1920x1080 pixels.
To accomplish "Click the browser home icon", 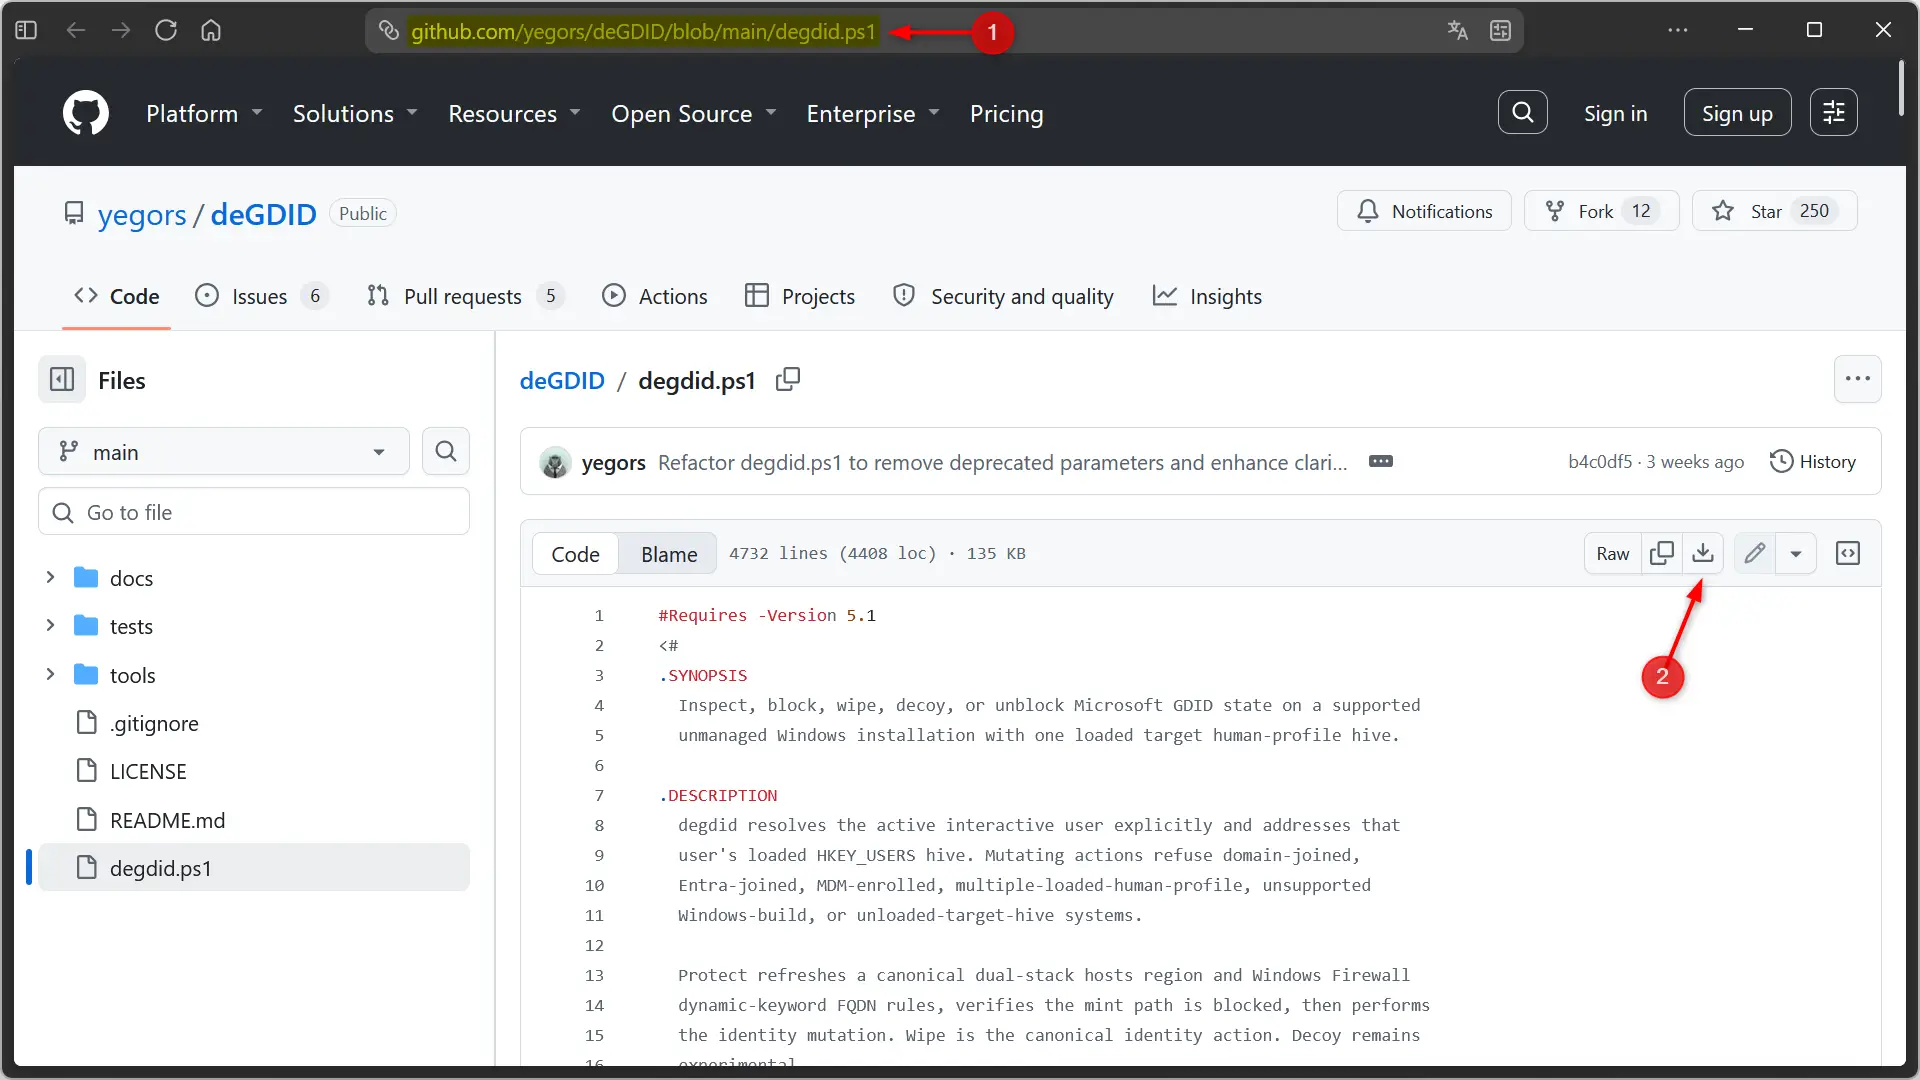I will [x=211, y=31].
